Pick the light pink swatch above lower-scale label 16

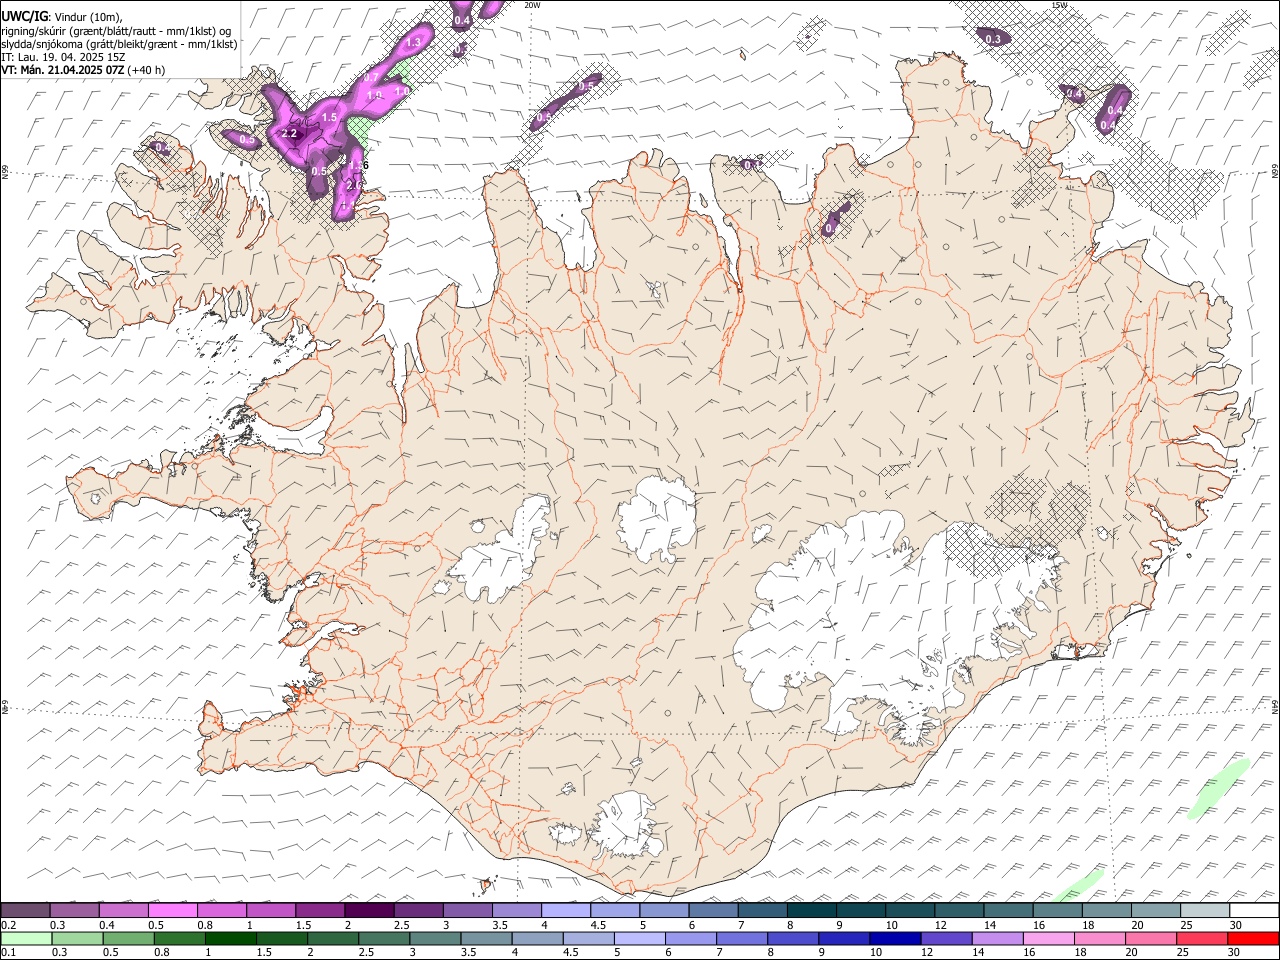pyautogui.click(x=1049, y=938)
